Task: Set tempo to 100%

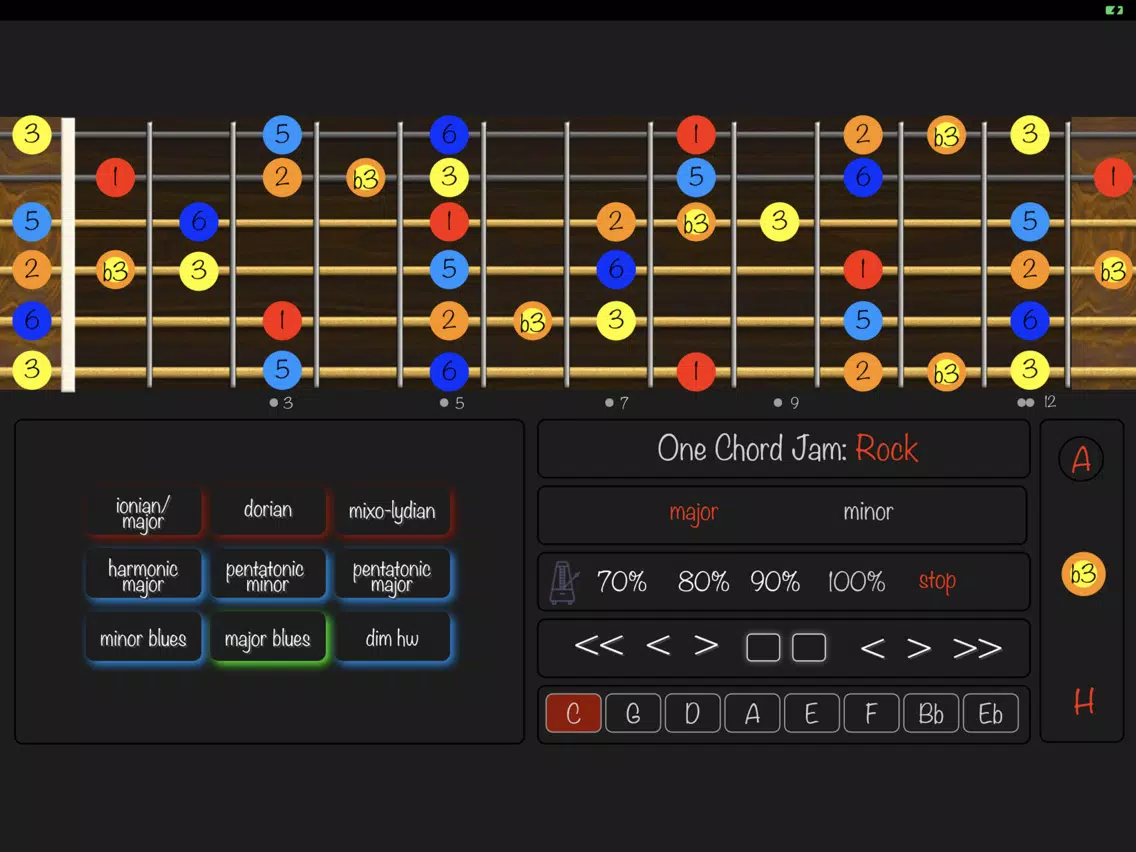Action: (856, 581)
